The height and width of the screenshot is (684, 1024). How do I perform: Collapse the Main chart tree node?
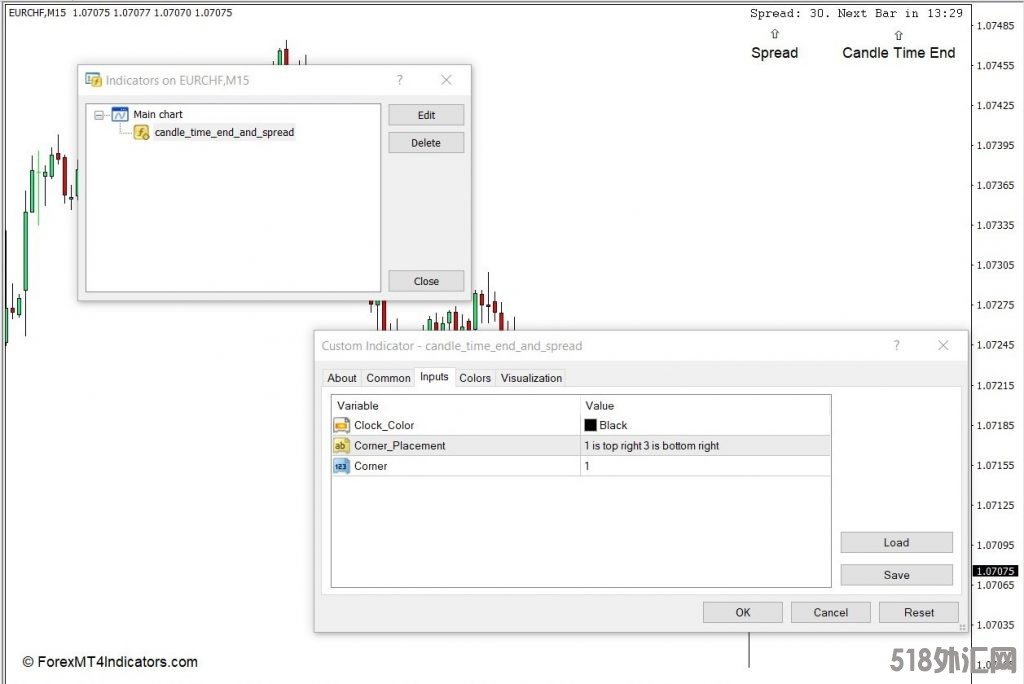tap(99, 115)
